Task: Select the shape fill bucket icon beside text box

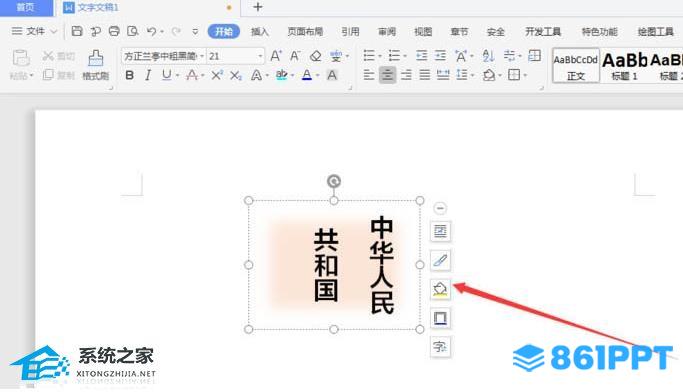Action: (x=440, y=289)
